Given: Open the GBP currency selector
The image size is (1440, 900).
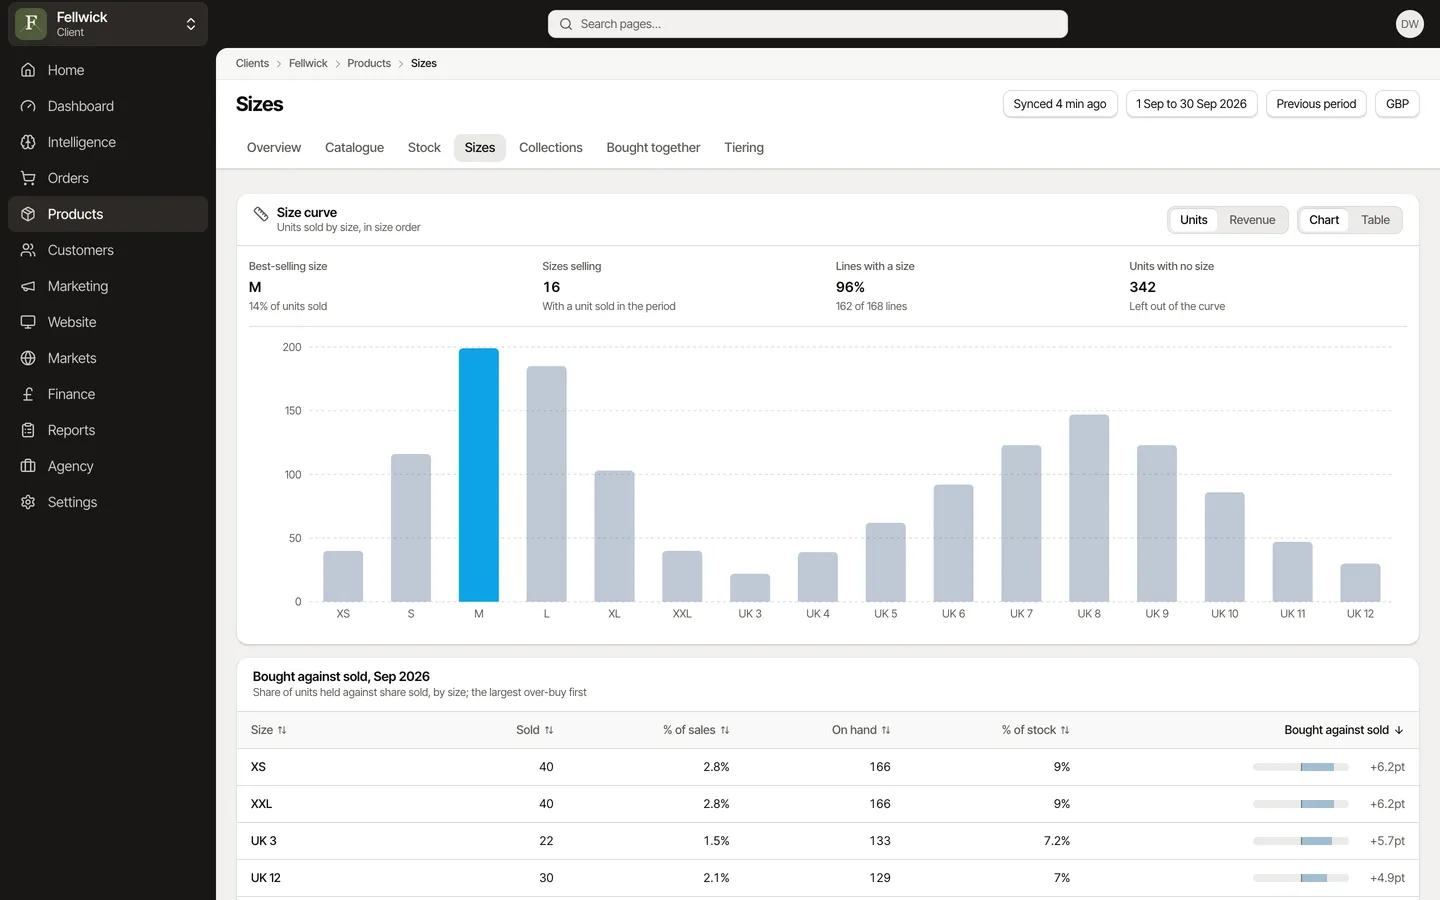Looking at the screenshot, I should pyautogui.click(x=1397, y=104).
